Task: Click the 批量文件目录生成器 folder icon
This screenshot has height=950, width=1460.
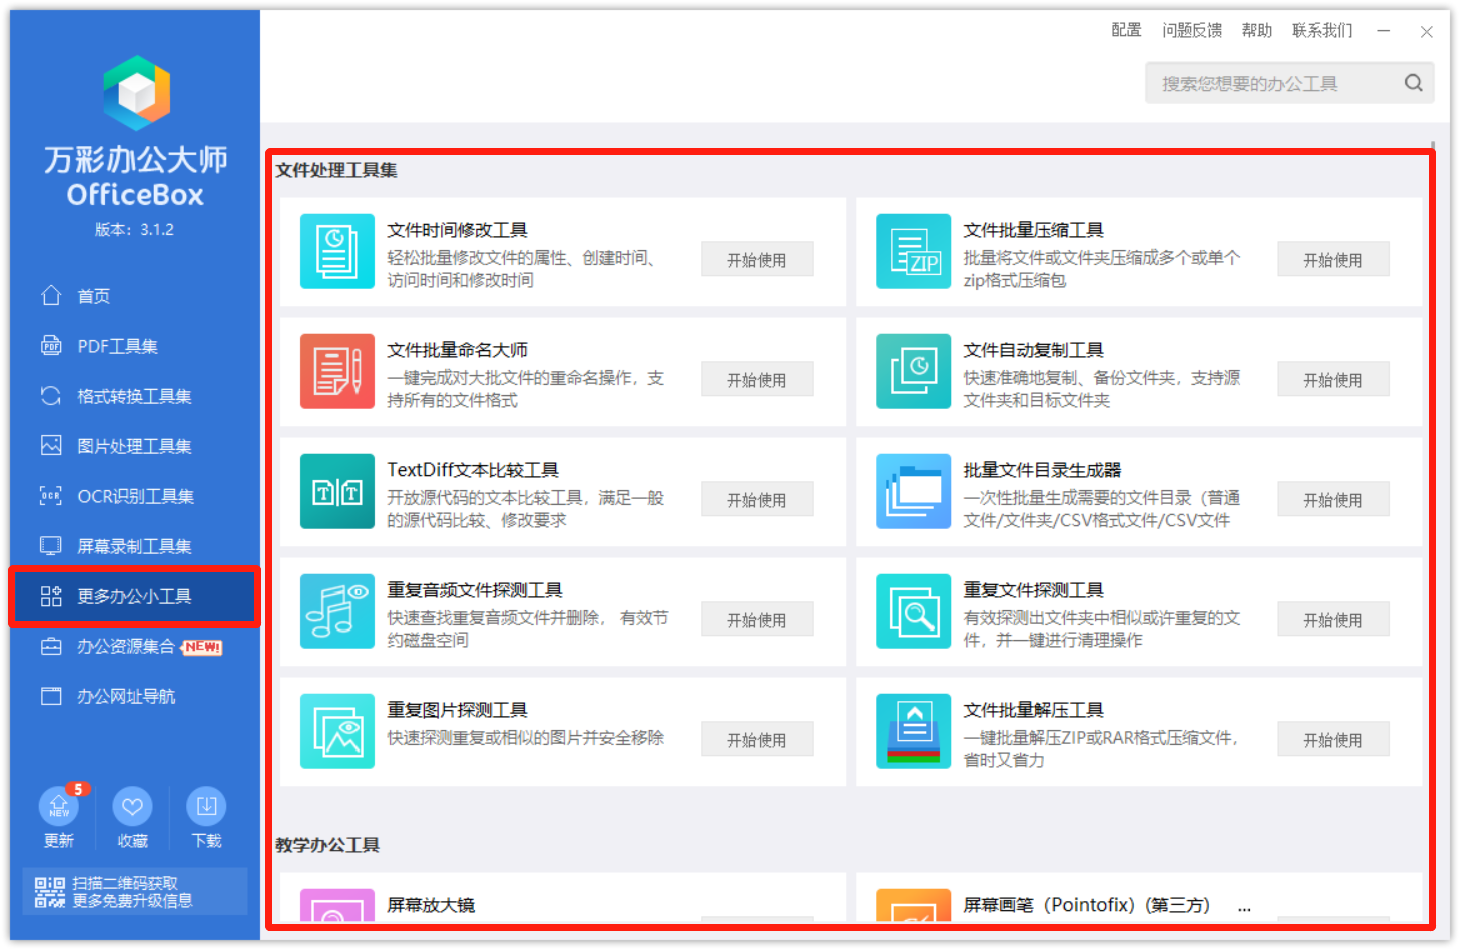Action: (x=913, y=491)
